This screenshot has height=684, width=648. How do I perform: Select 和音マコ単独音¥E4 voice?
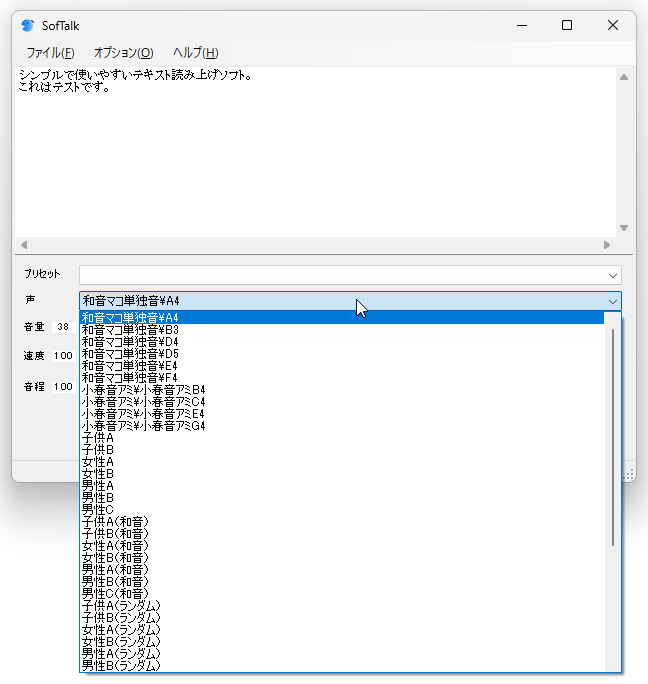click(x=342, y=366)
